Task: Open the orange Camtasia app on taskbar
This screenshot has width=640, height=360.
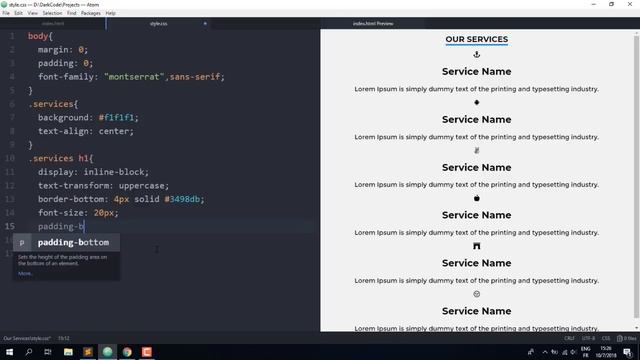Action: tap(147, 352)
